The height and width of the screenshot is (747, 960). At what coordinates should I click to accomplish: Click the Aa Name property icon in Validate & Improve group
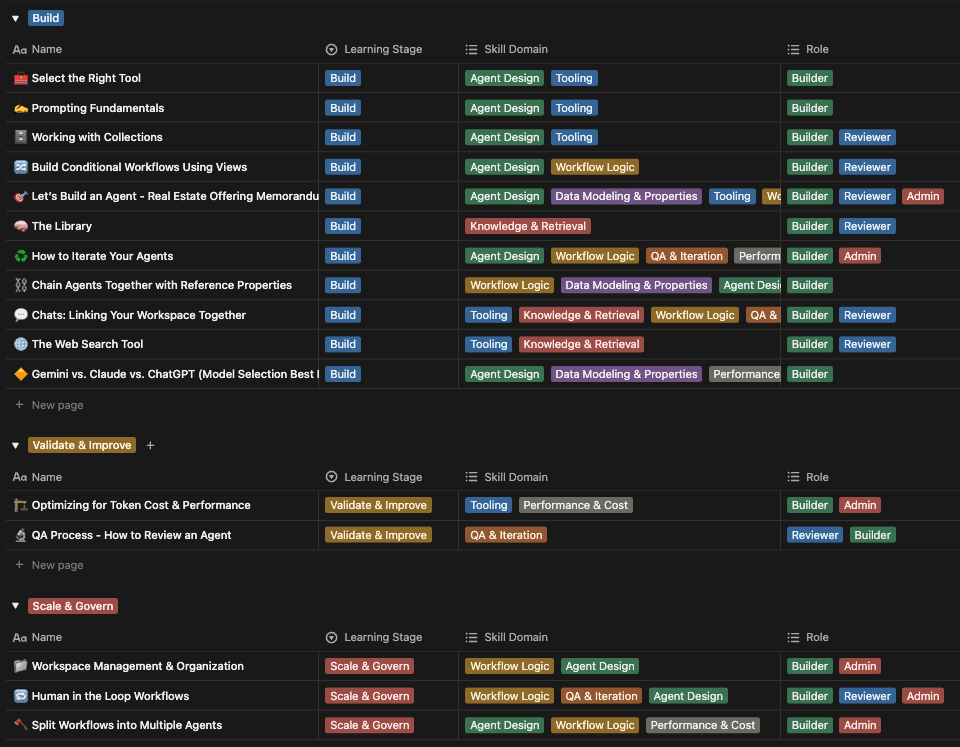20,477
